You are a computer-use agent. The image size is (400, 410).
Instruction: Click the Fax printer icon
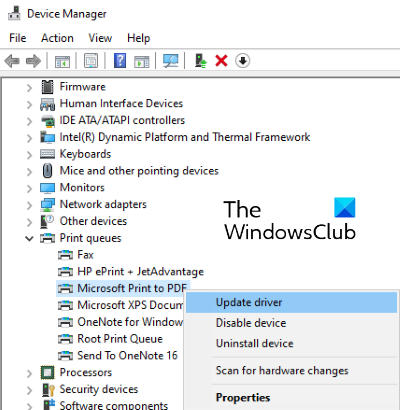coord(65,255)
